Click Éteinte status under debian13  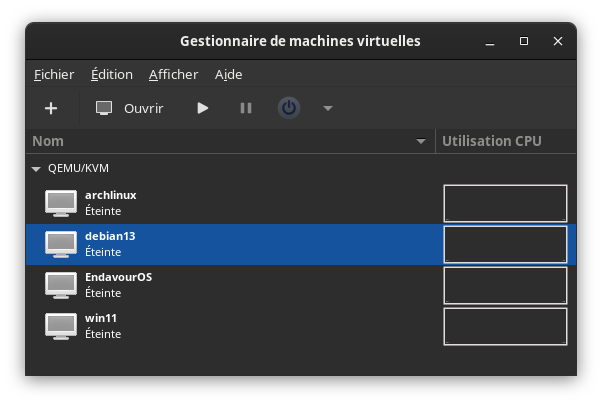tap(103, 252)
